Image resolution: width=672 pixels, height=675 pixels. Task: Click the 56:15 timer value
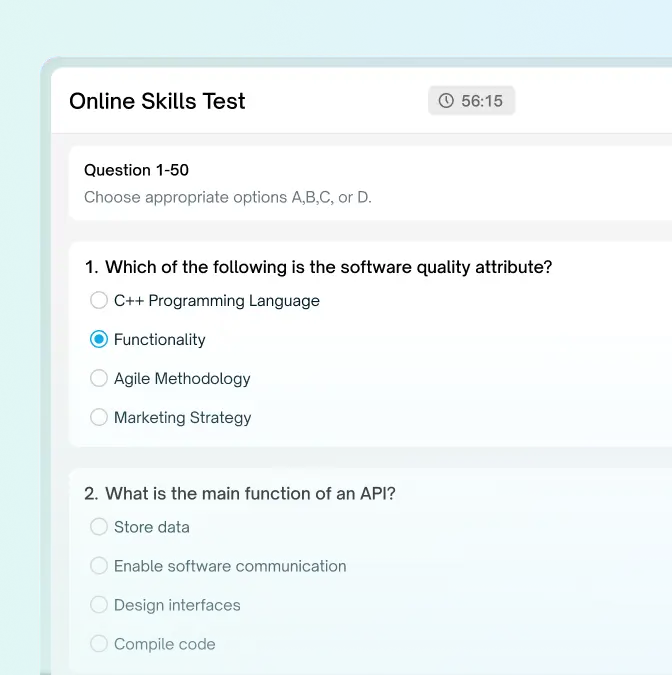pos(482,101)
